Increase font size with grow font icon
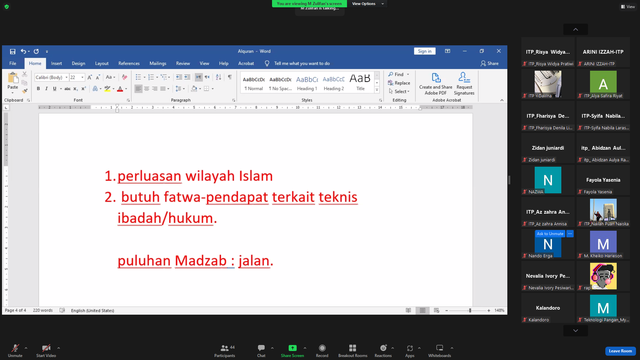This screenshot has height=360, width=640. [90, 77]
